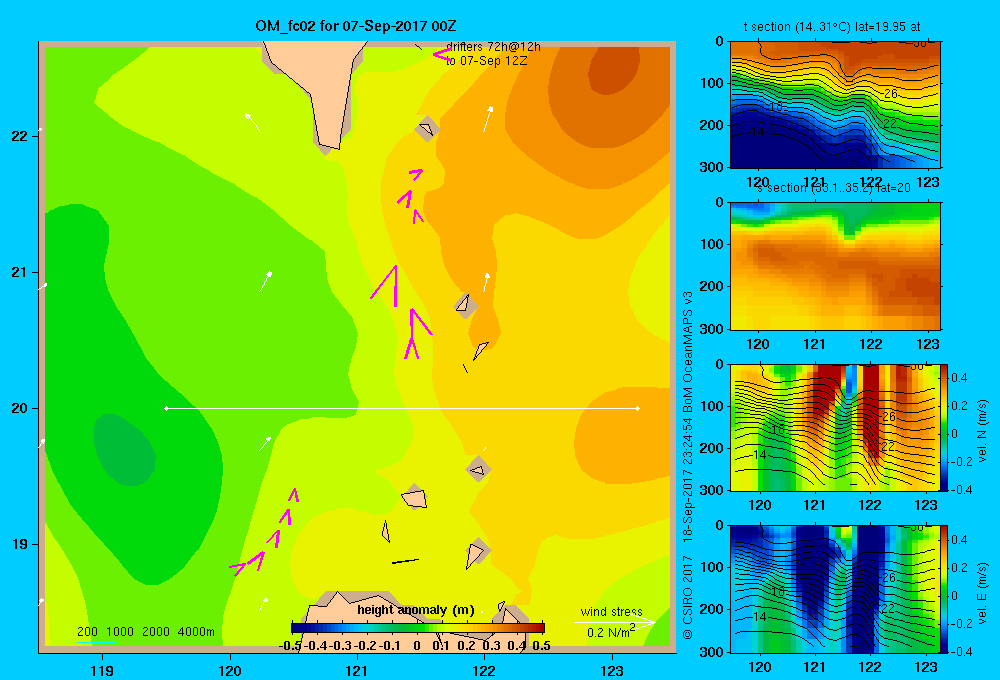Click the dark orange height maximum in northeast

[614, 69]
